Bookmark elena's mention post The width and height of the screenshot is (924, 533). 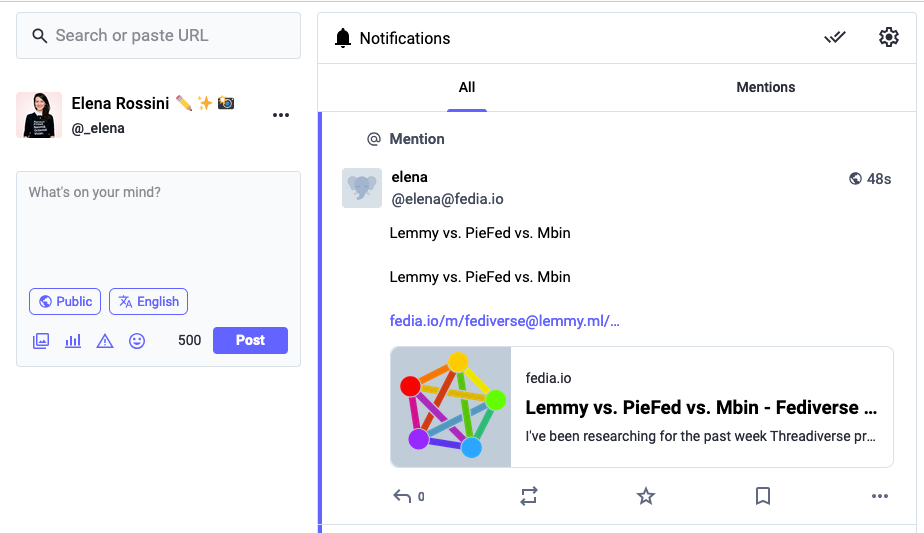click(762, 496)
